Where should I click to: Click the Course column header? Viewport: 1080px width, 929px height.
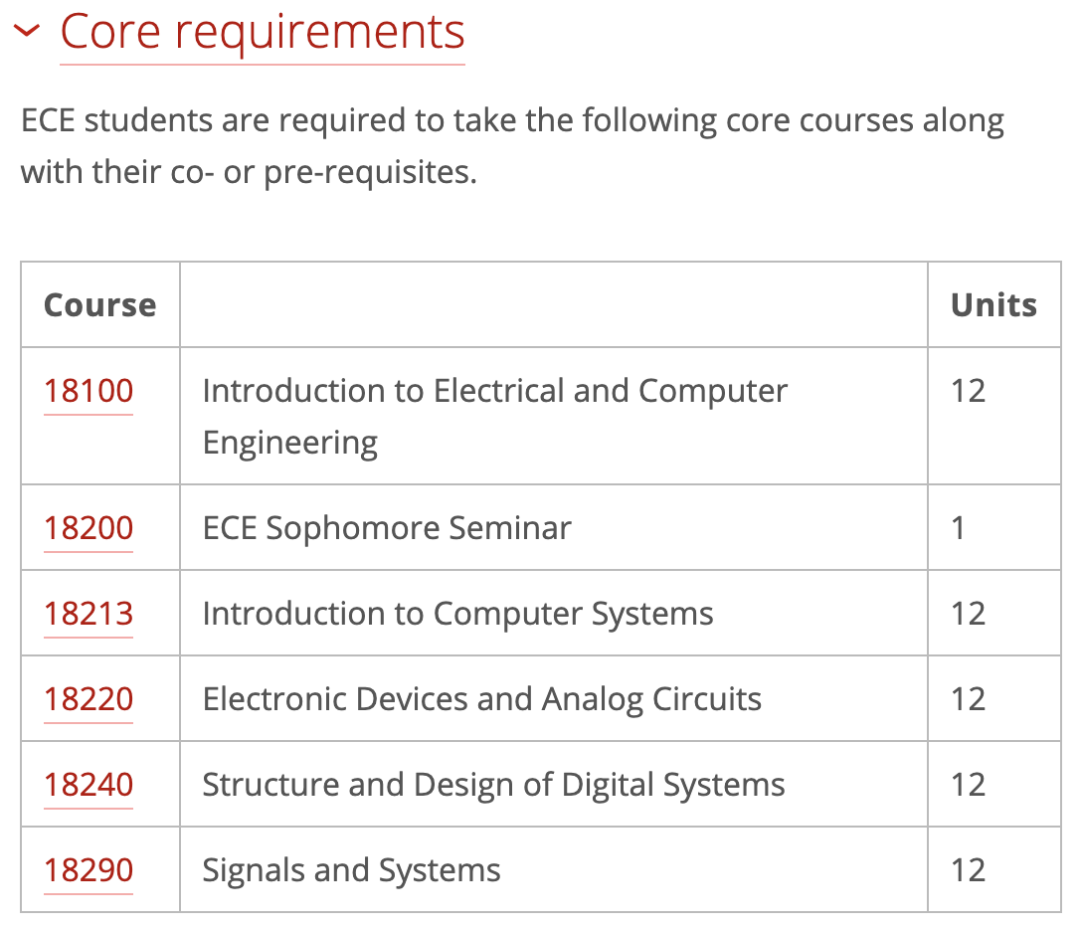(100, 305)
